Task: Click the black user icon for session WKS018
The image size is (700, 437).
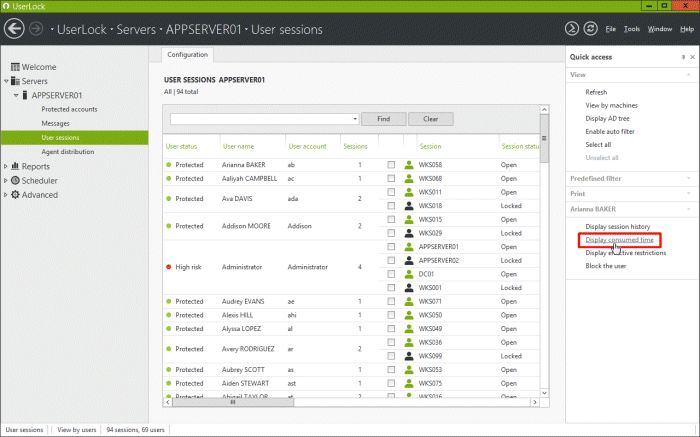Action: click(x=409, y=206)
